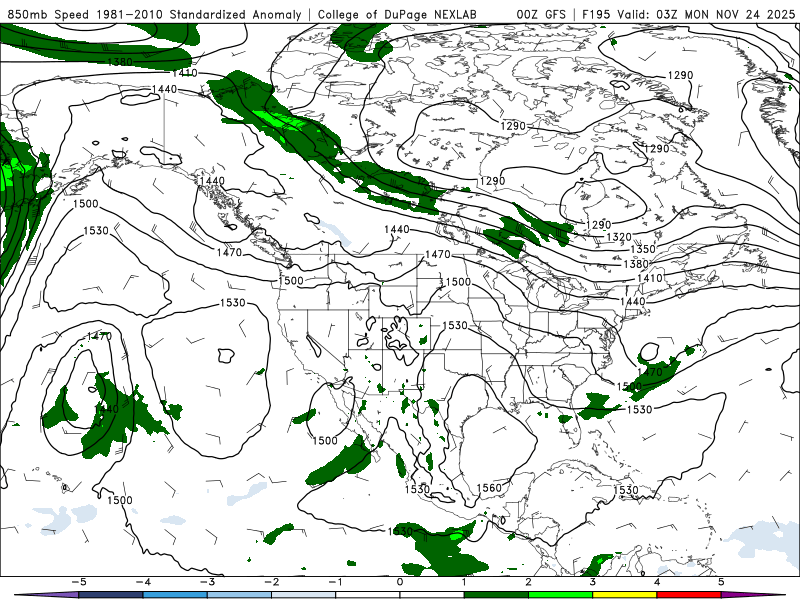Click the "1560" contour label over Gulf of Mexico

click(489, 488)
